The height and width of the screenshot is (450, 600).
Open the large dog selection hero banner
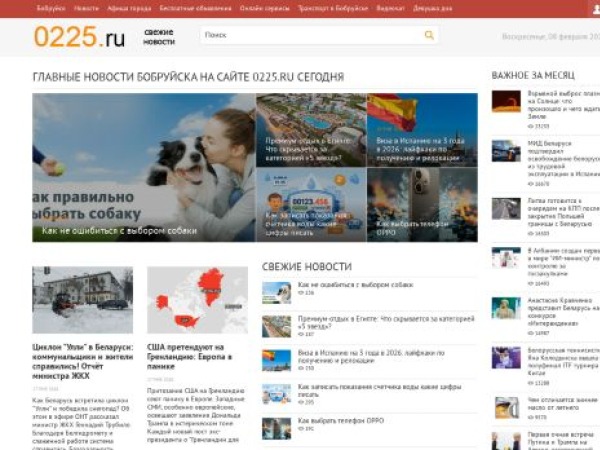(143, 167)
